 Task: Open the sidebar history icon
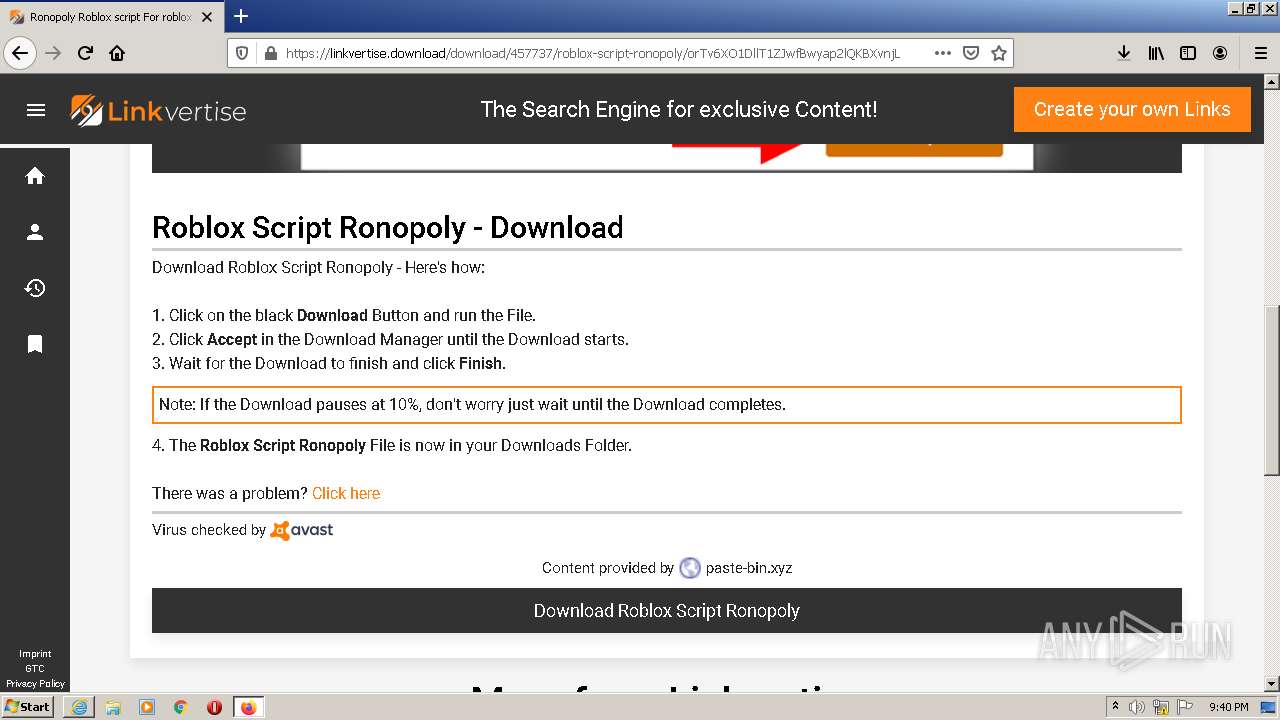pos(35,288)
